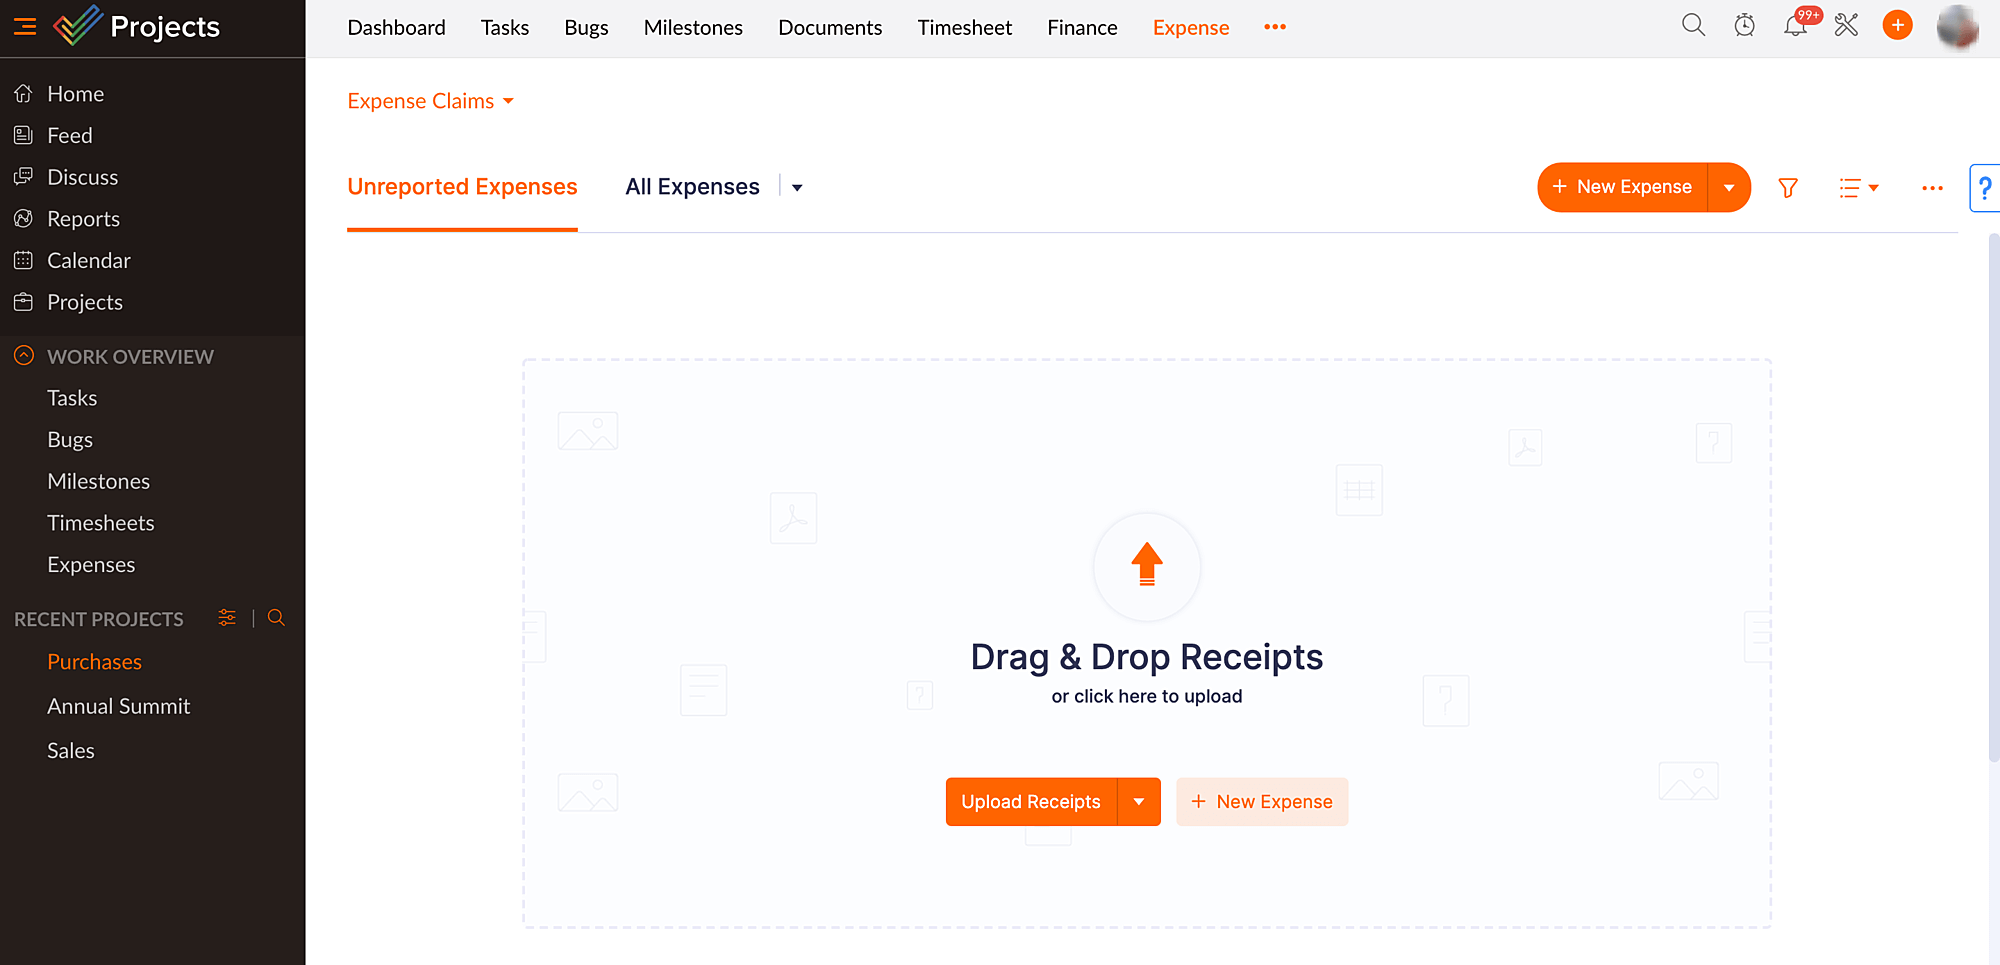Search recent projects magnifier icon
This screenshot has height=965, width=2000.
click(x=277, y=618)
